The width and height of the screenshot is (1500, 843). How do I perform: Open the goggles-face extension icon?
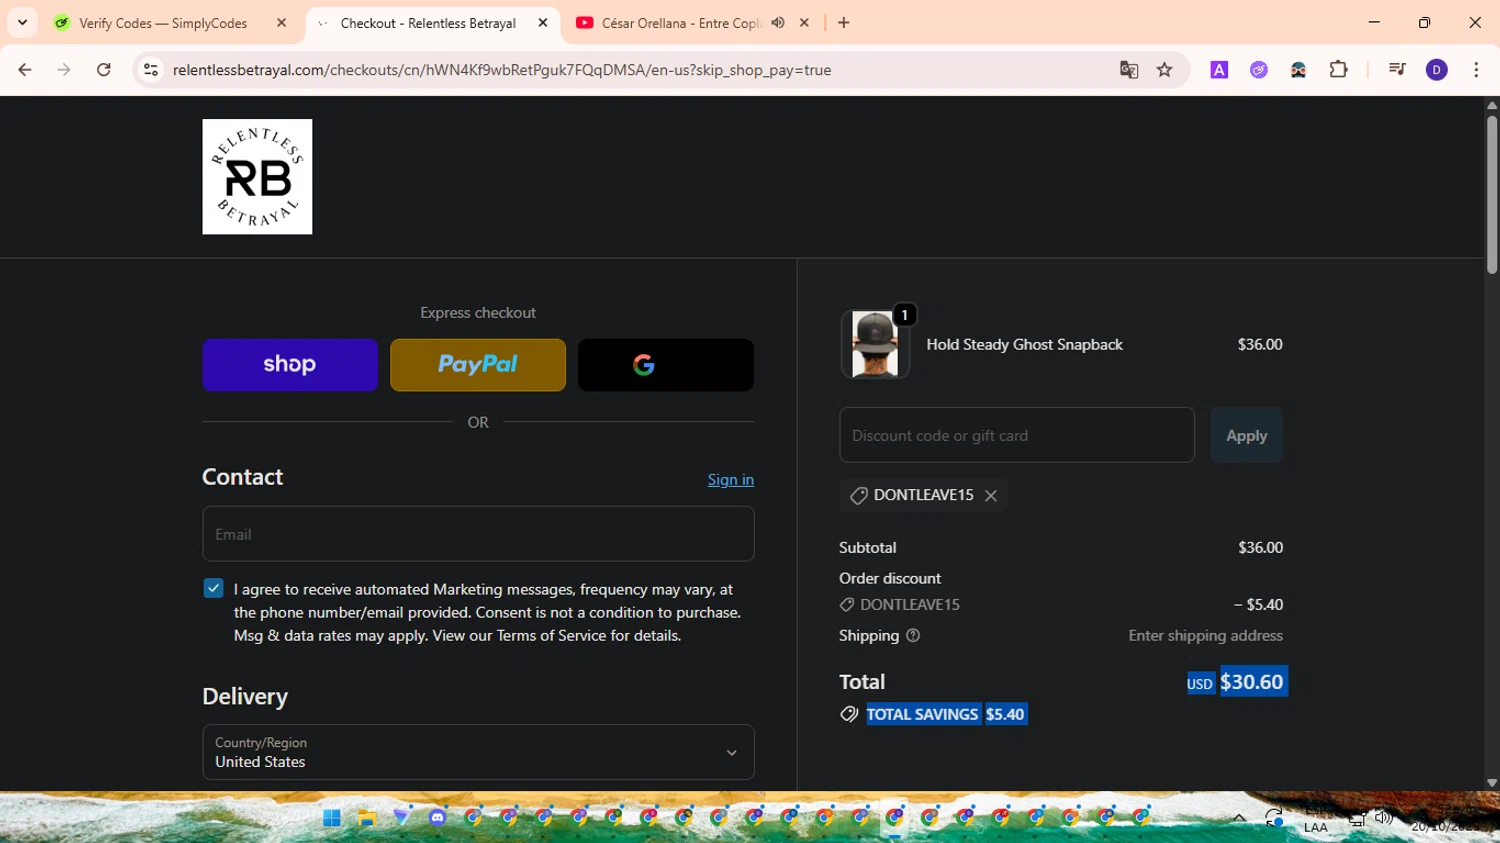point(1298,70)
